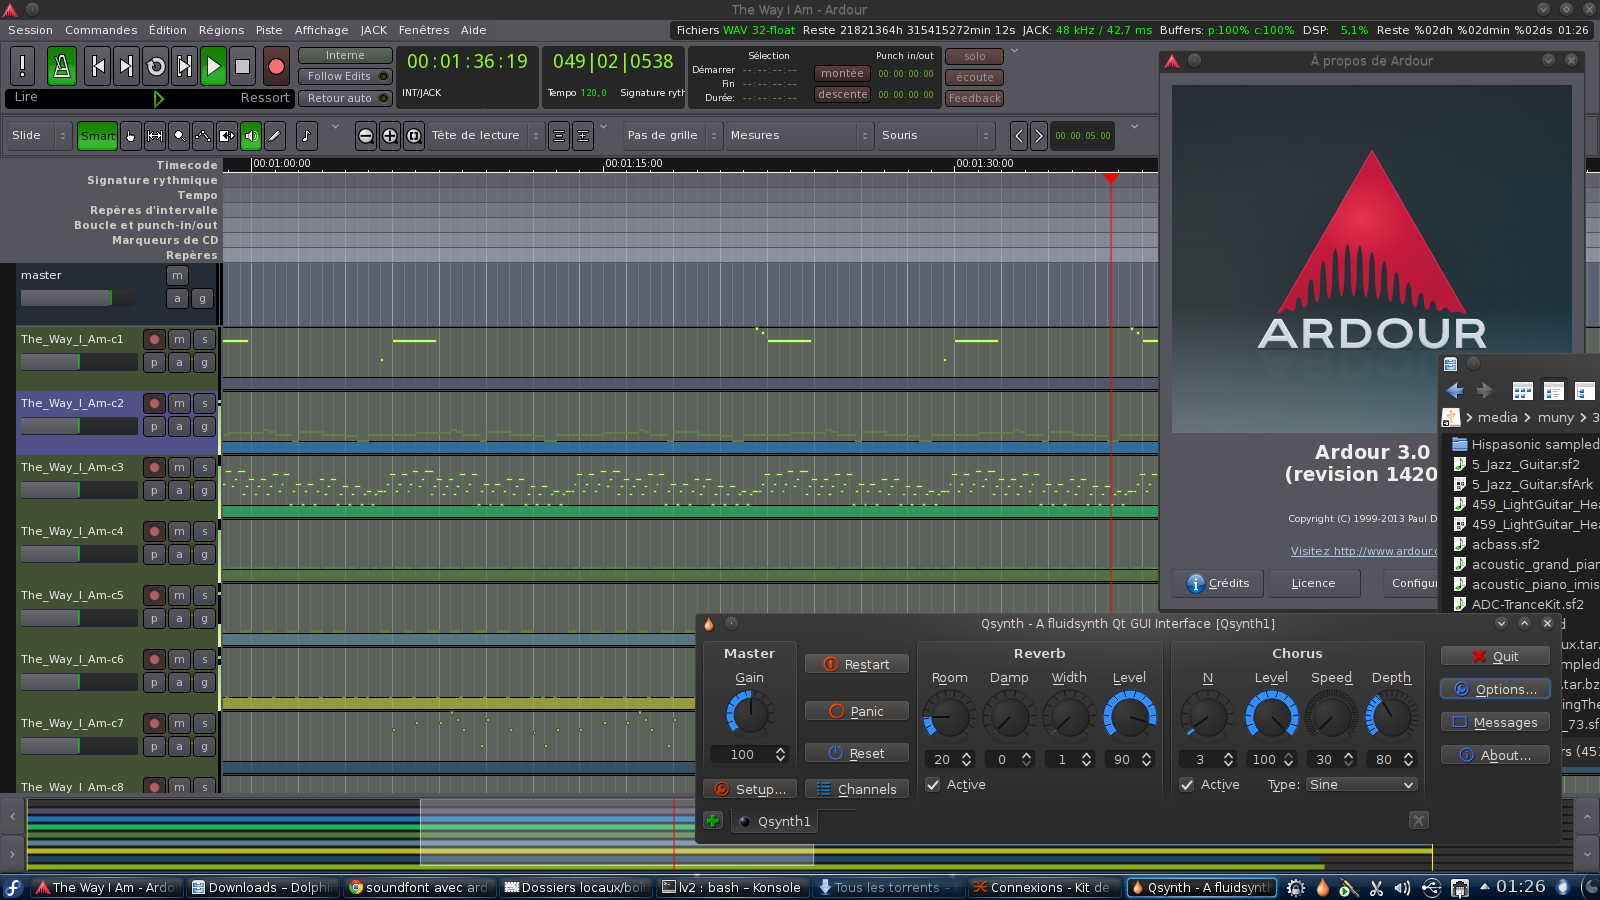The height and width of the screenshot is (900, 1600).
Task: Open Qsynth Options dialog
Action: point(1495,689)
